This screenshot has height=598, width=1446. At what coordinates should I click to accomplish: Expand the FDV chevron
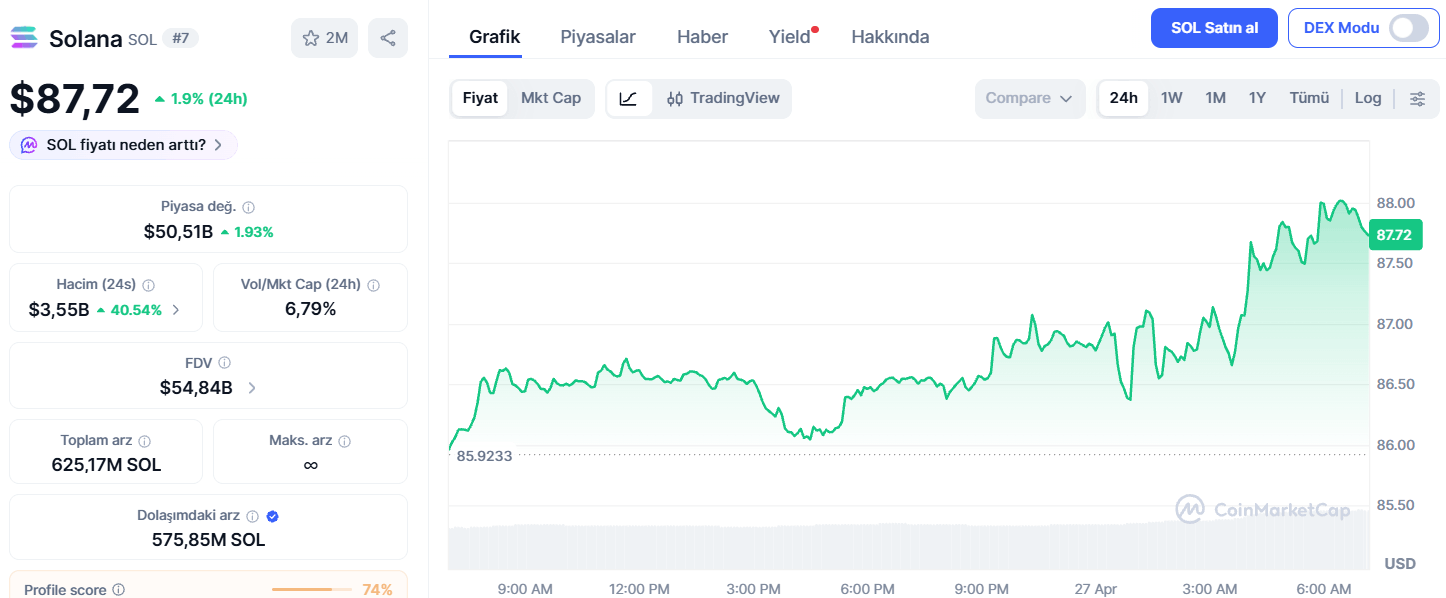click(x=251, y=388)
